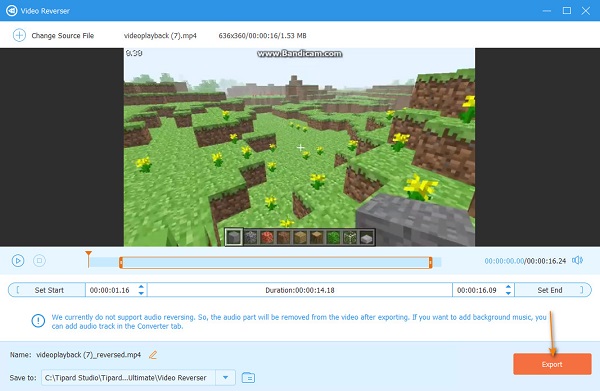Increase end time with up arrow
This screenshot has height=391, width=600.
(508, 287)
